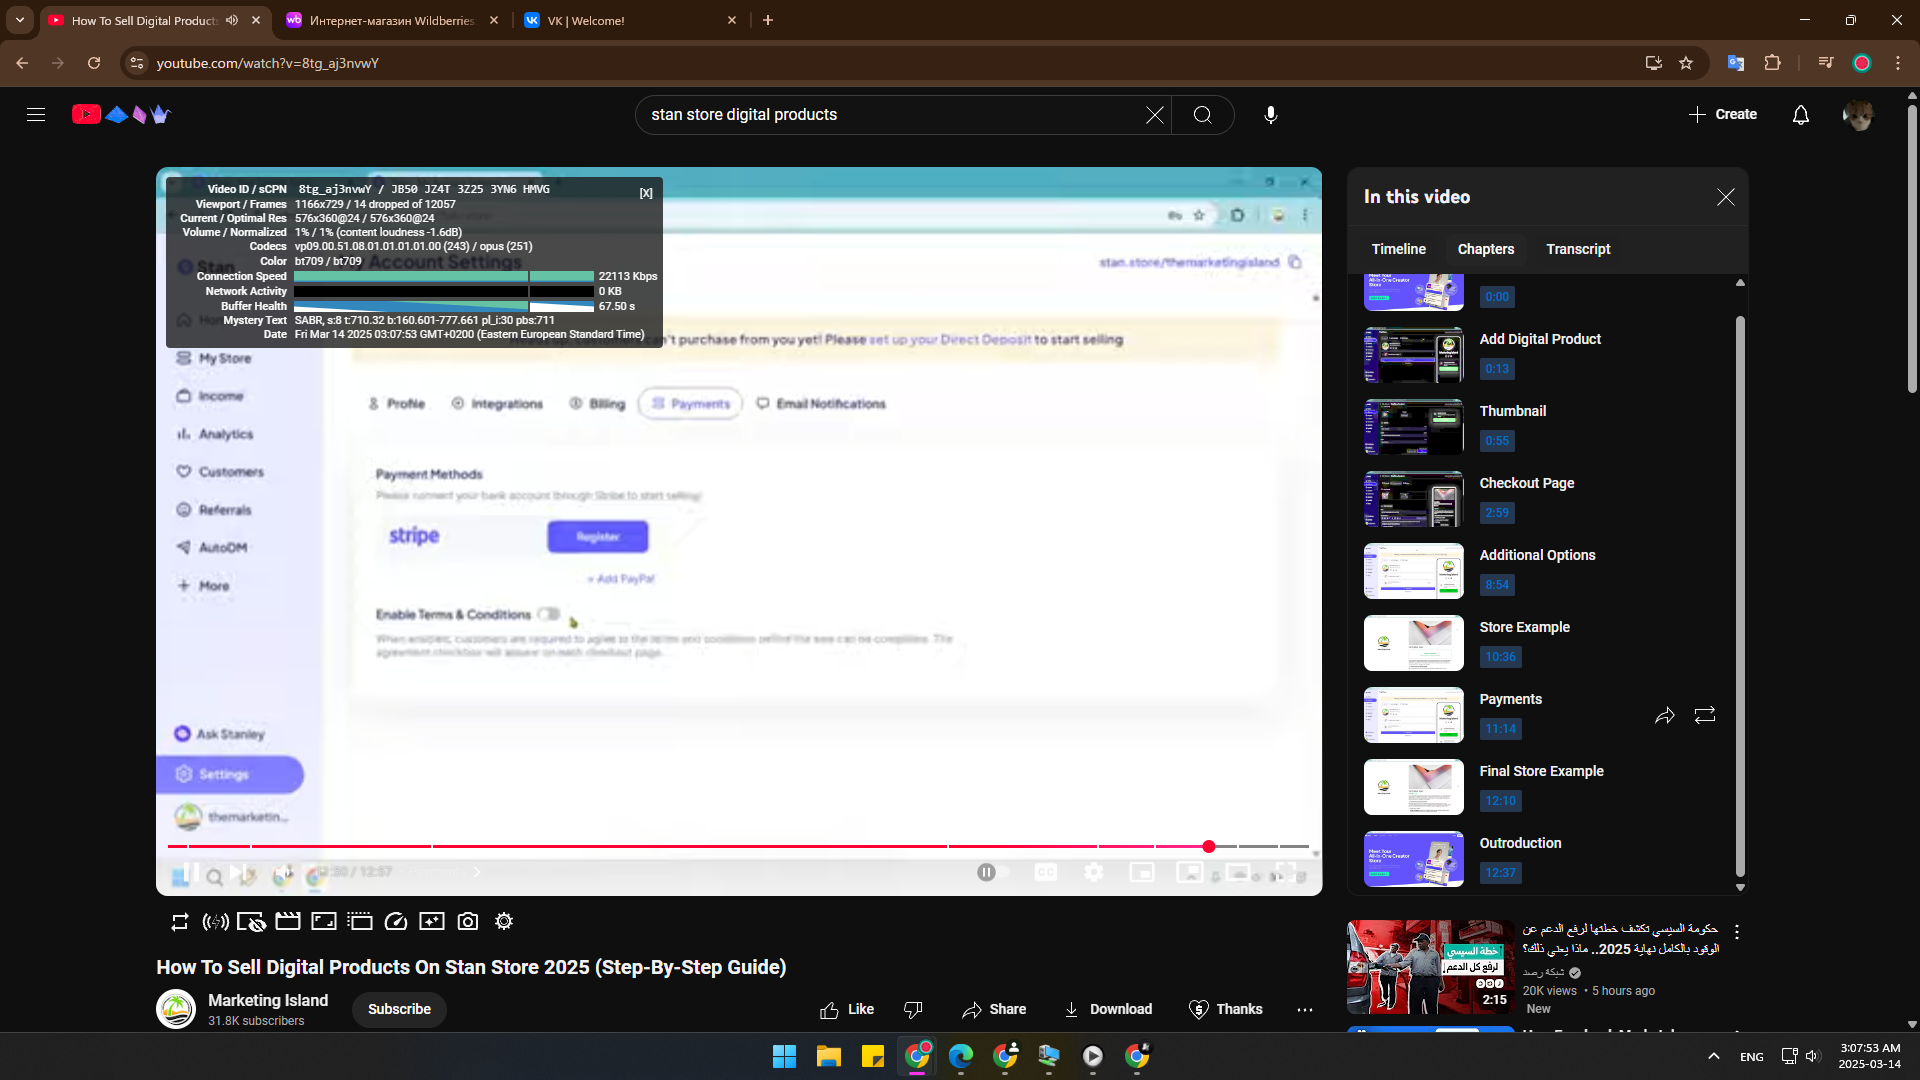The height and width of the screenshot is (1080, 1920).
Task: Bookmark this page with the star
Action: [x=1686, y=63]
